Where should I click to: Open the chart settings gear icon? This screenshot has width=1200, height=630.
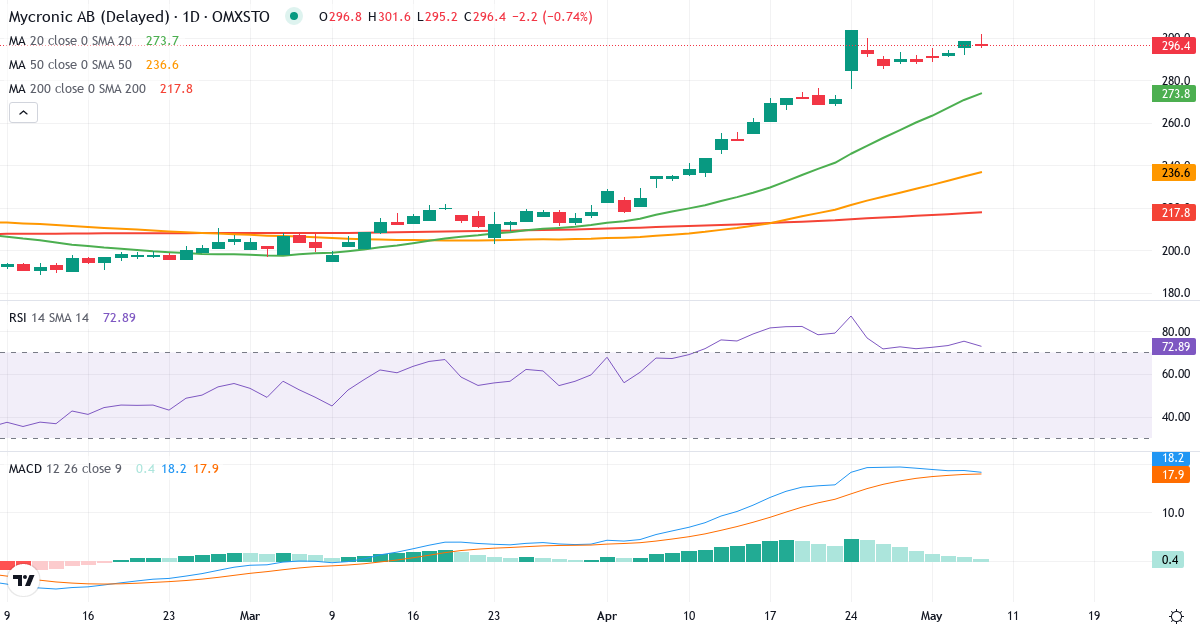(x=1176, y=615)
